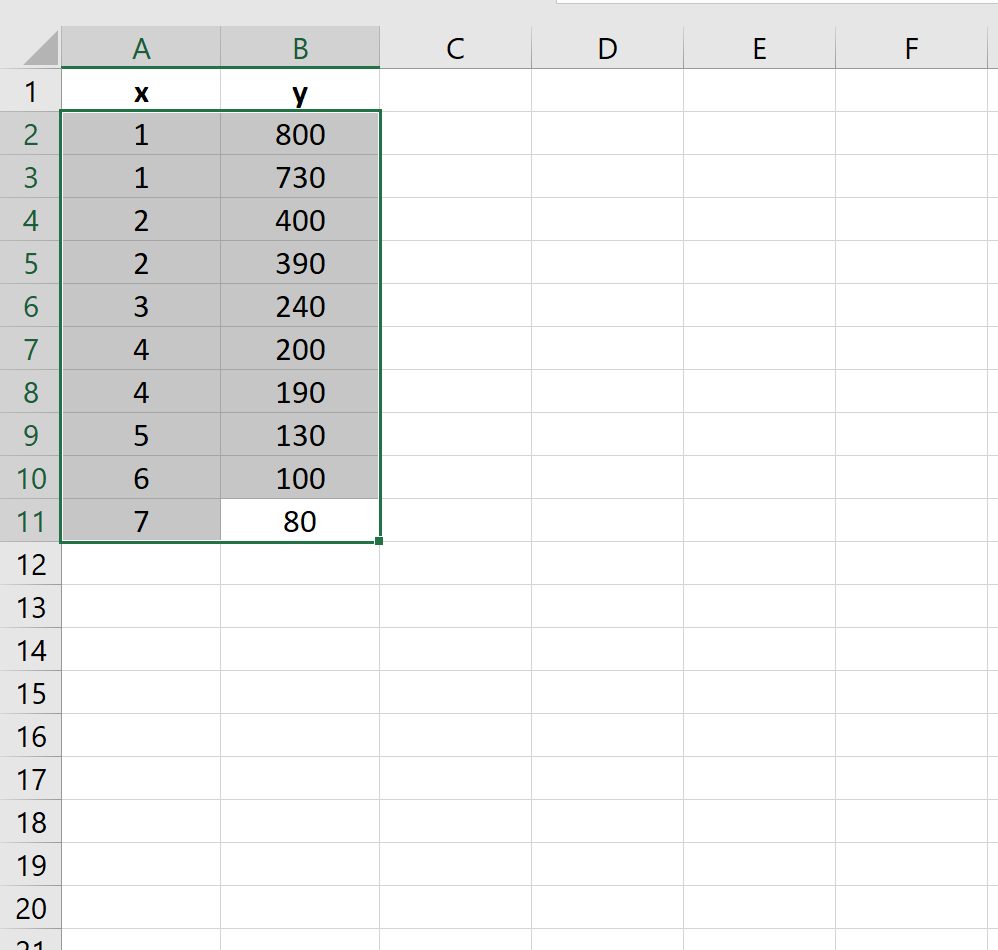Select the cell with value 130
This screenshot has width=998, height=950.
299,435
